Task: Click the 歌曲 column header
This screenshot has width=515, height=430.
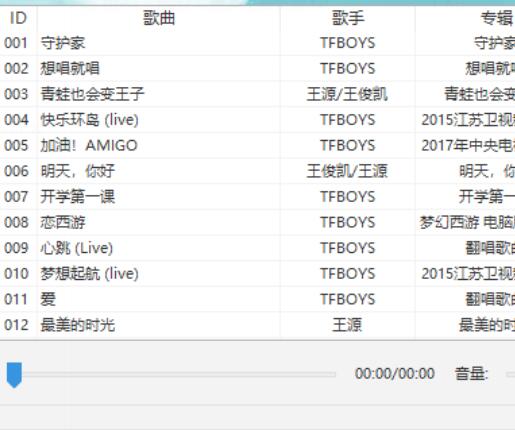Action: click(159, 18)
